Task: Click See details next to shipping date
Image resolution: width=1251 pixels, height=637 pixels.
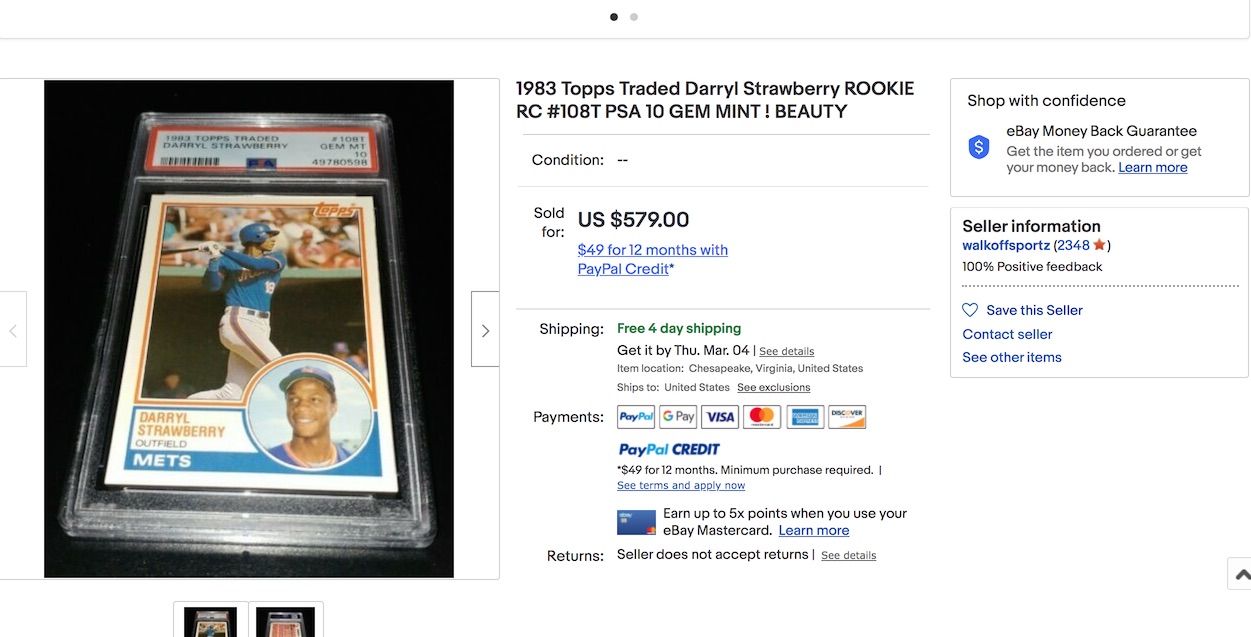Action: [786, 352]
